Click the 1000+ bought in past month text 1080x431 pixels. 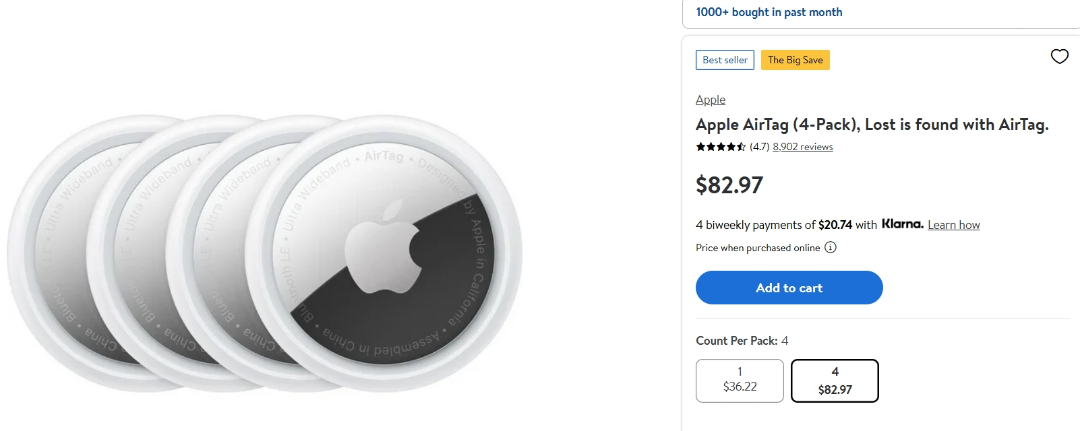tap(769, 12)
